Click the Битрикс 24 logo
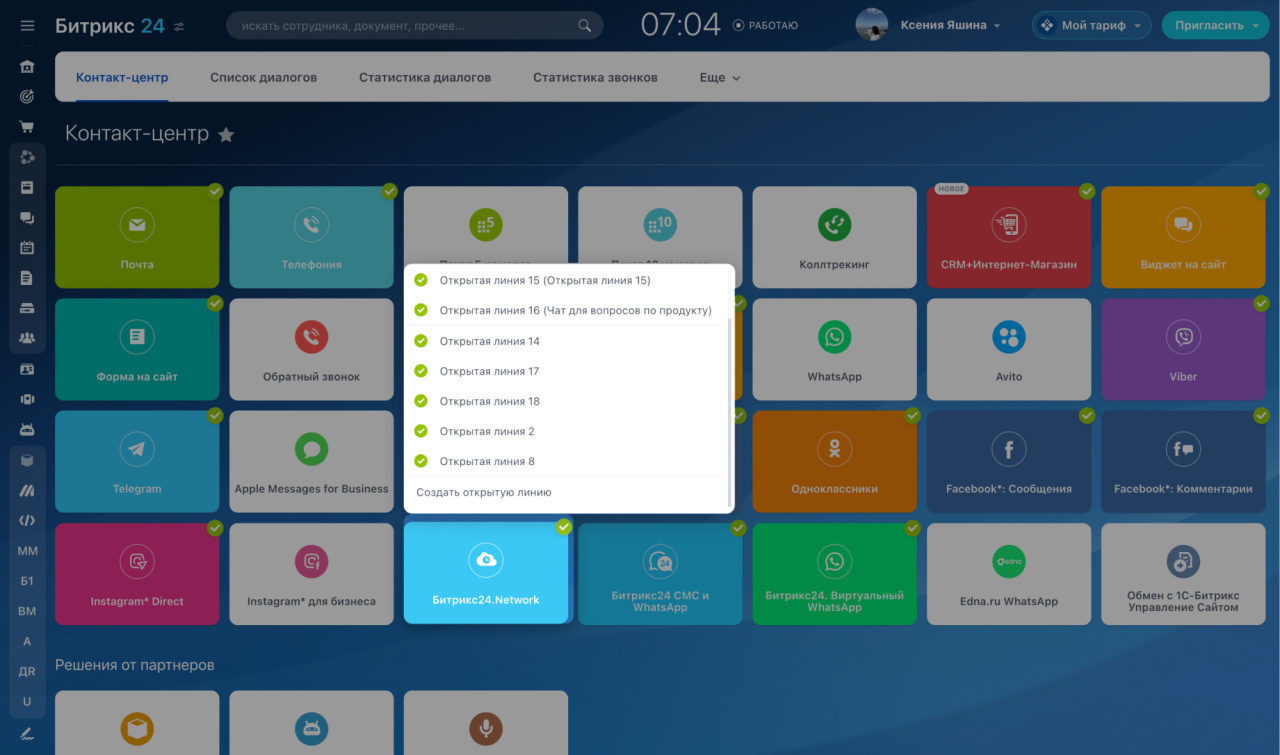Viewport: 1280px width, 755px height. coord(110,25)
